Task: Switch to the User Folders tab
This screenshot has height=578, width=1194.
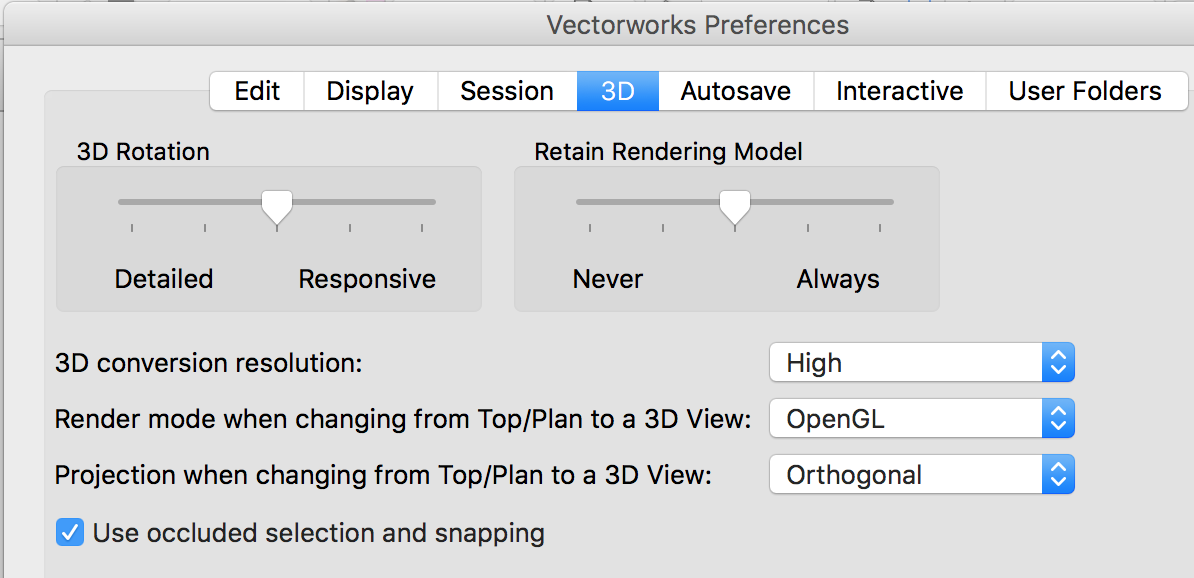Action: 1086,91
